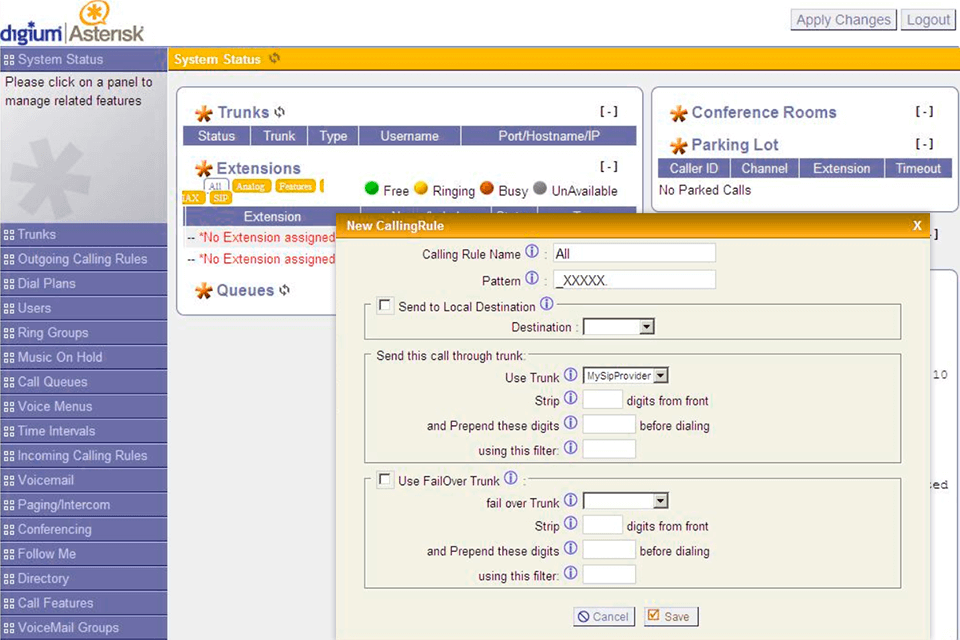Open the Destination dropdown

click(619, 327)
